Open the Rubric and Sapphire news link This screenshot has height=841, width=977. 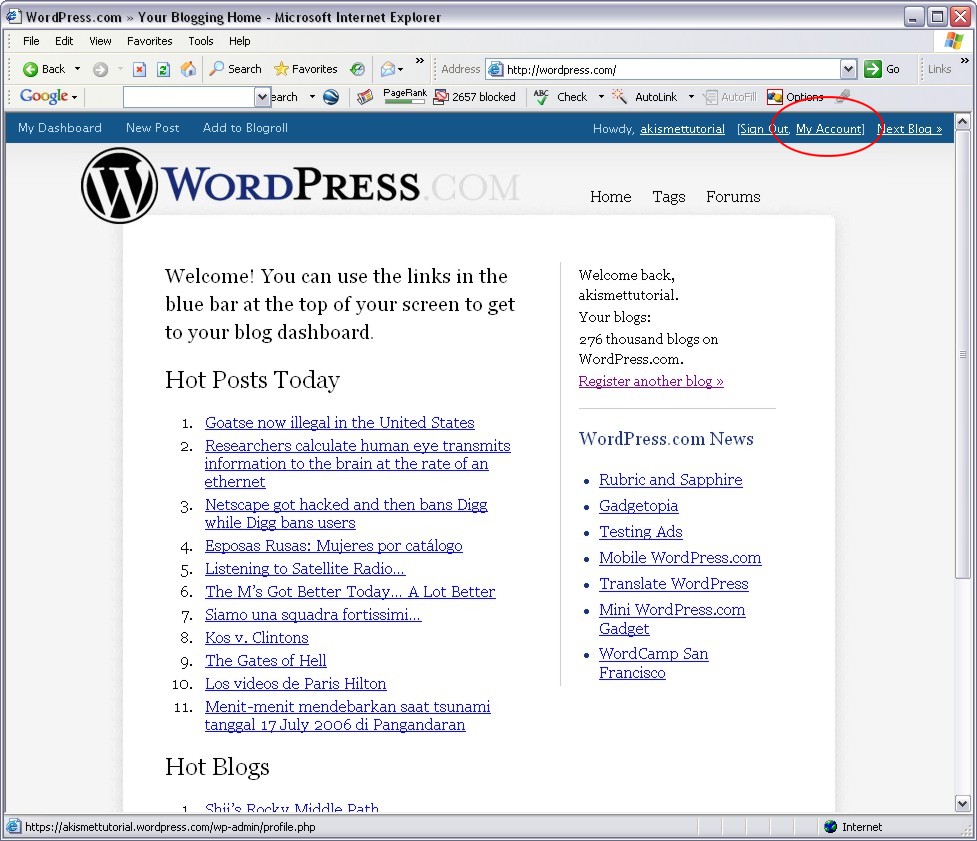670,480
